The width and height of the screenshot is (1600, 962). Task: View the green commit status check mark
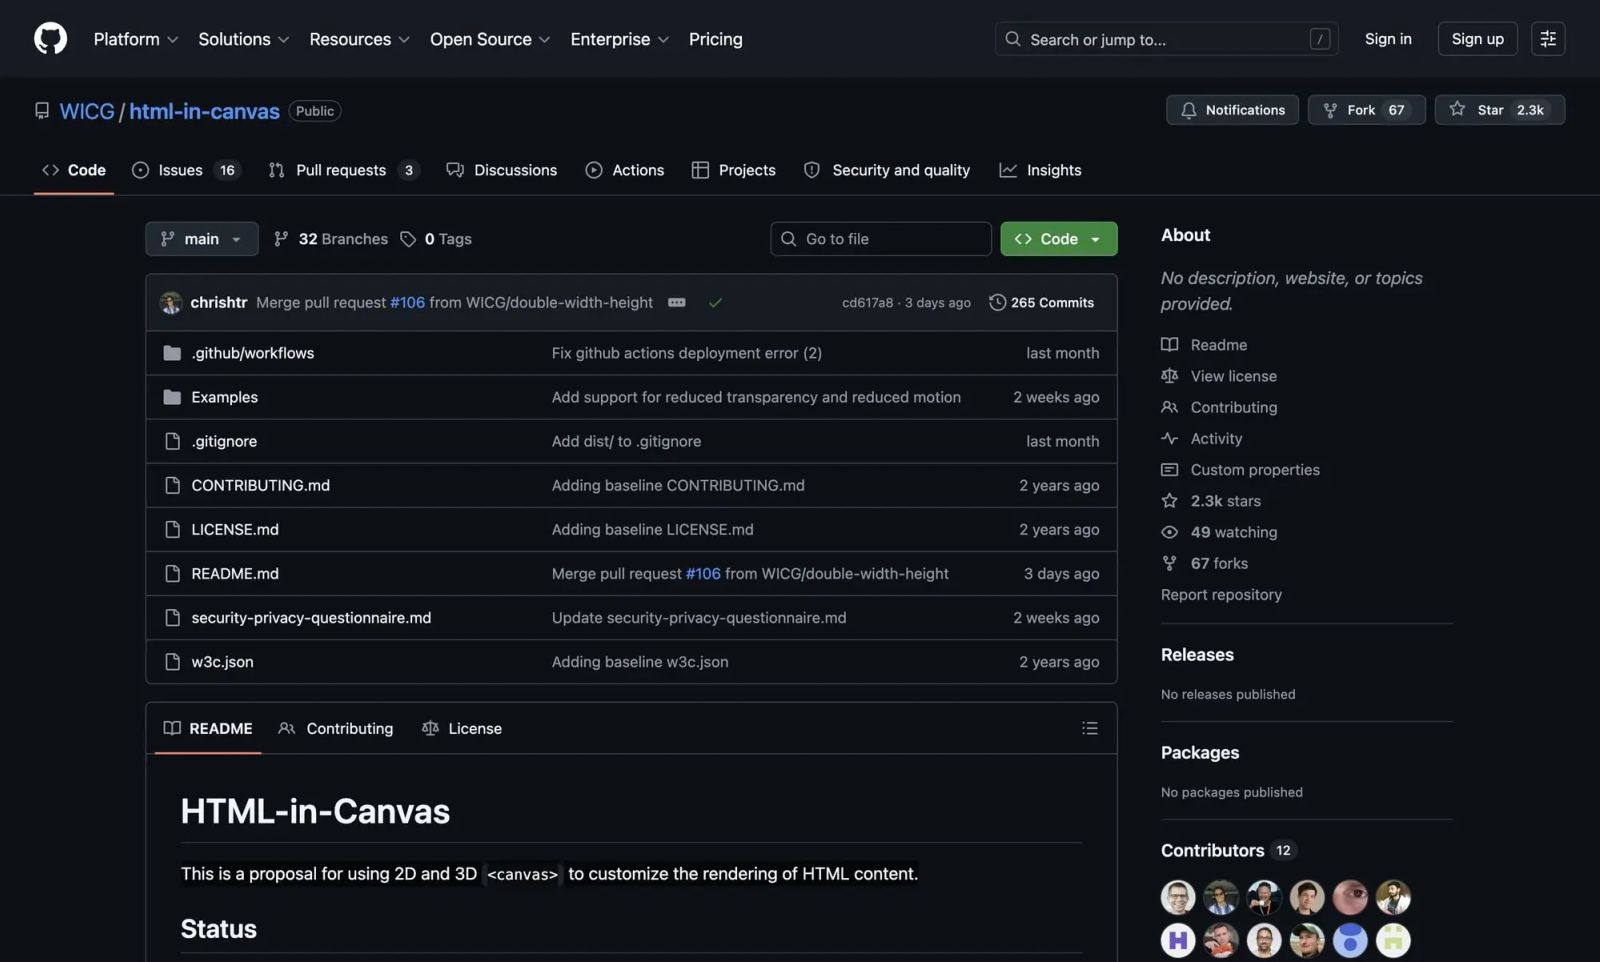(x=715, y=302)
